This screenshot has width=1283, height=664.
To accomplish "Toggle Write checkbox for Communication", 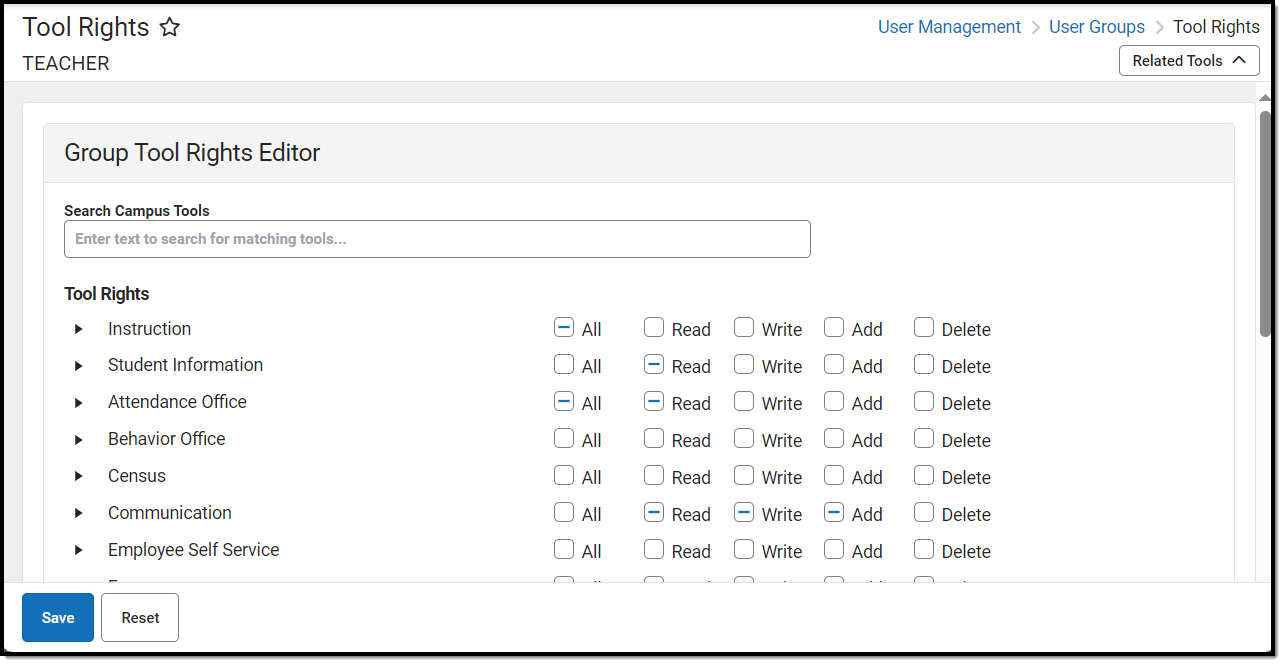I will click(x=744, y=513).
